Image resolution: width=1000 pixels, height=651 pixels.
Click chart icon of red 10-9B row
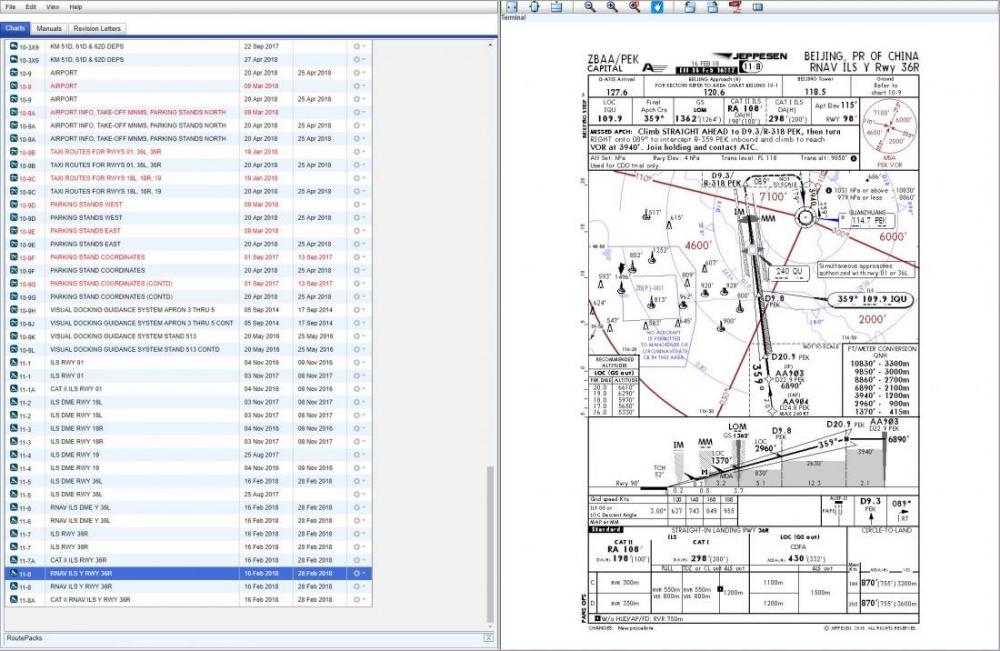point(14,152)
